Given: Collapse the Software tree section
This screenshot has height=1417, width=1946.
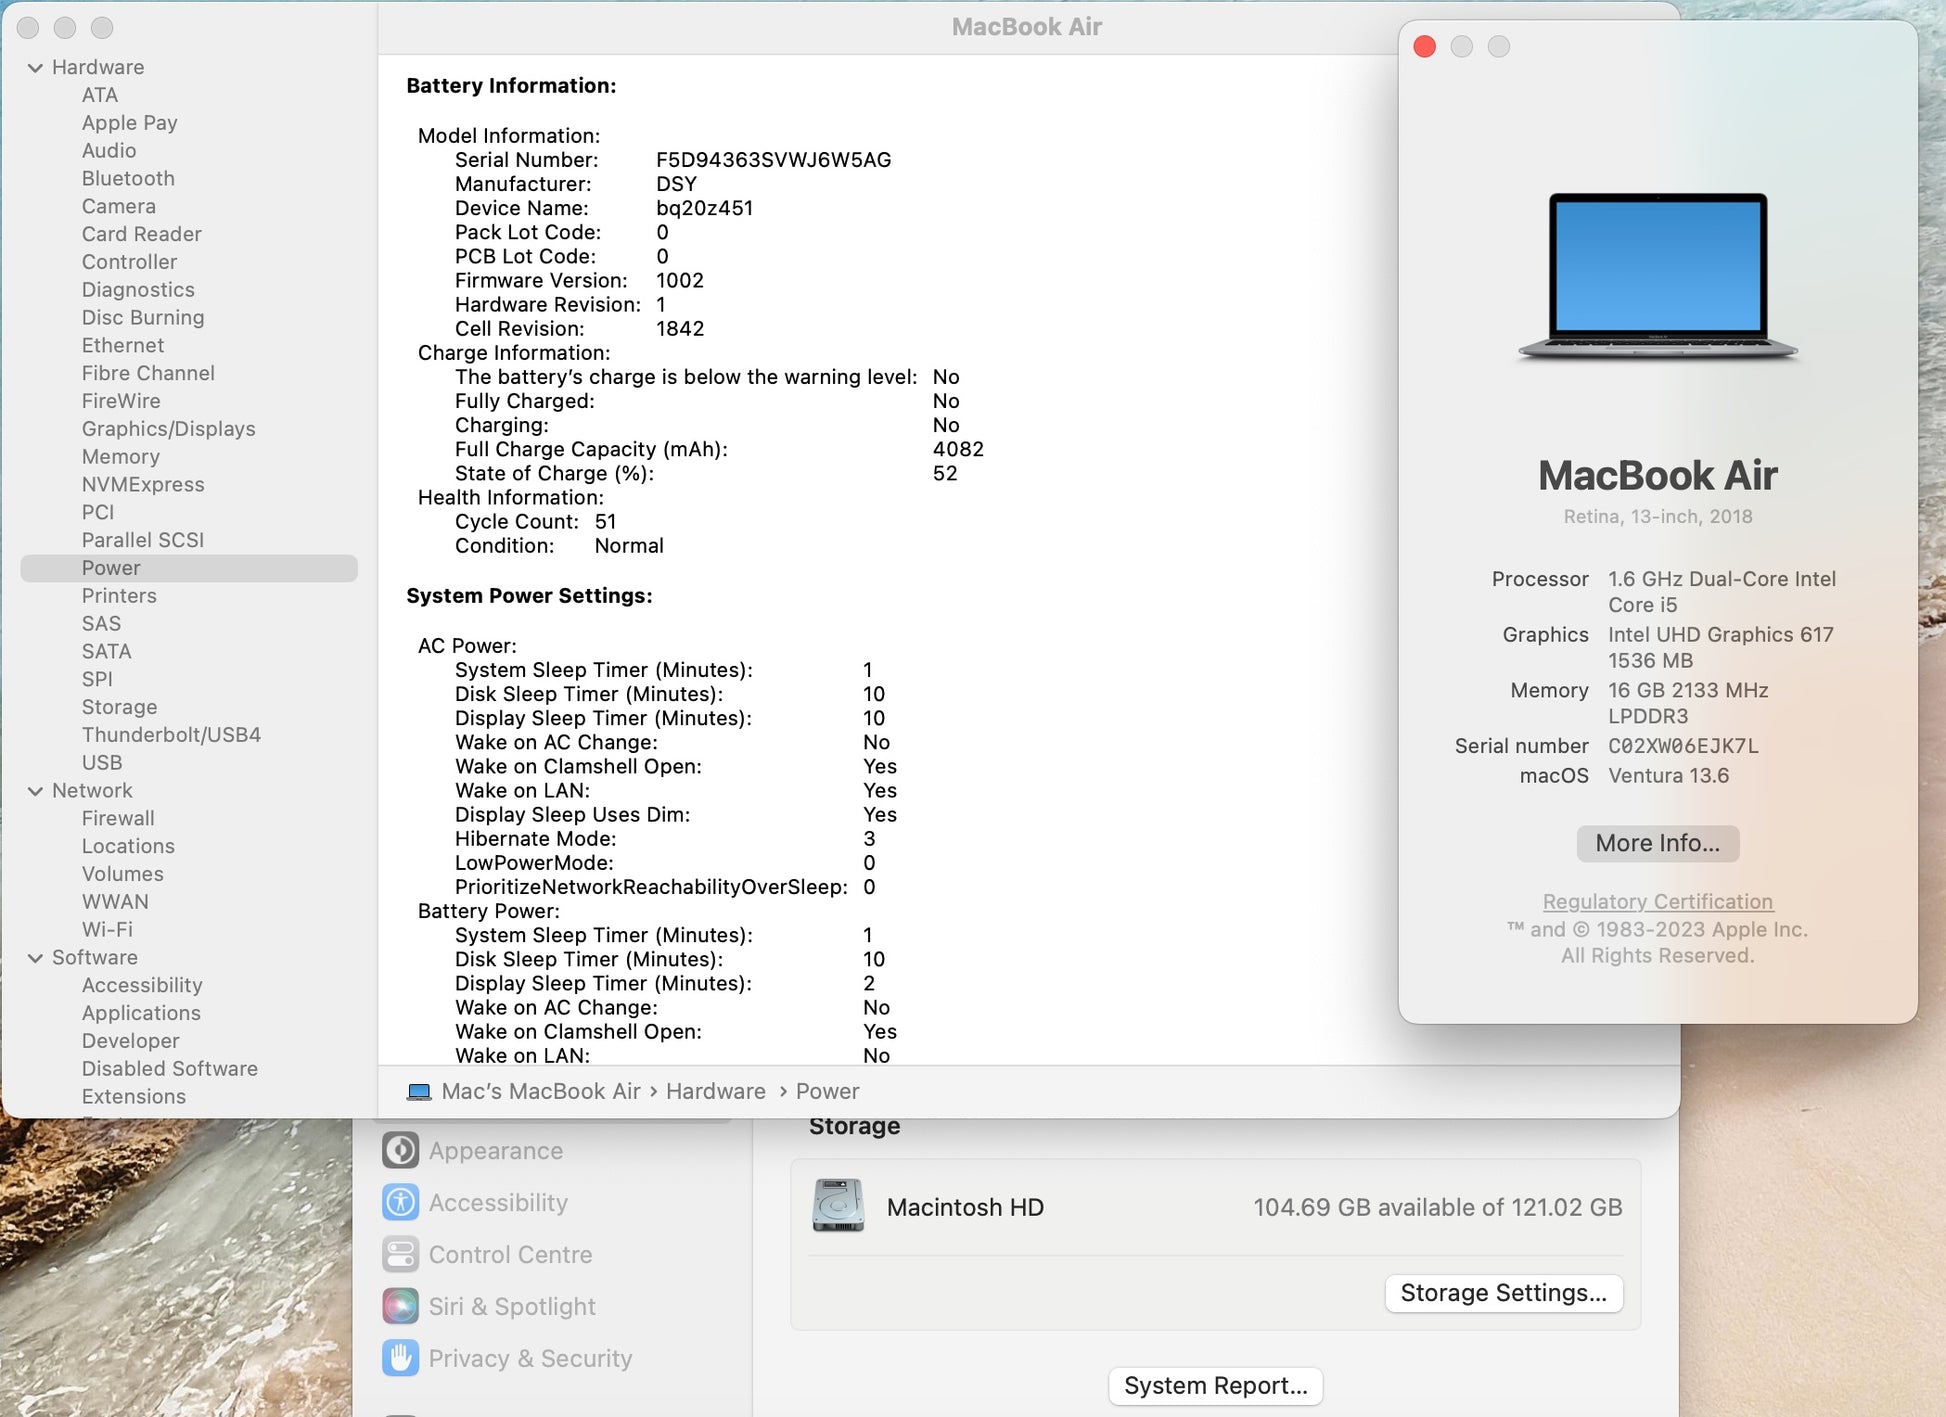Looking at the screenshot, I should (35, 958).
